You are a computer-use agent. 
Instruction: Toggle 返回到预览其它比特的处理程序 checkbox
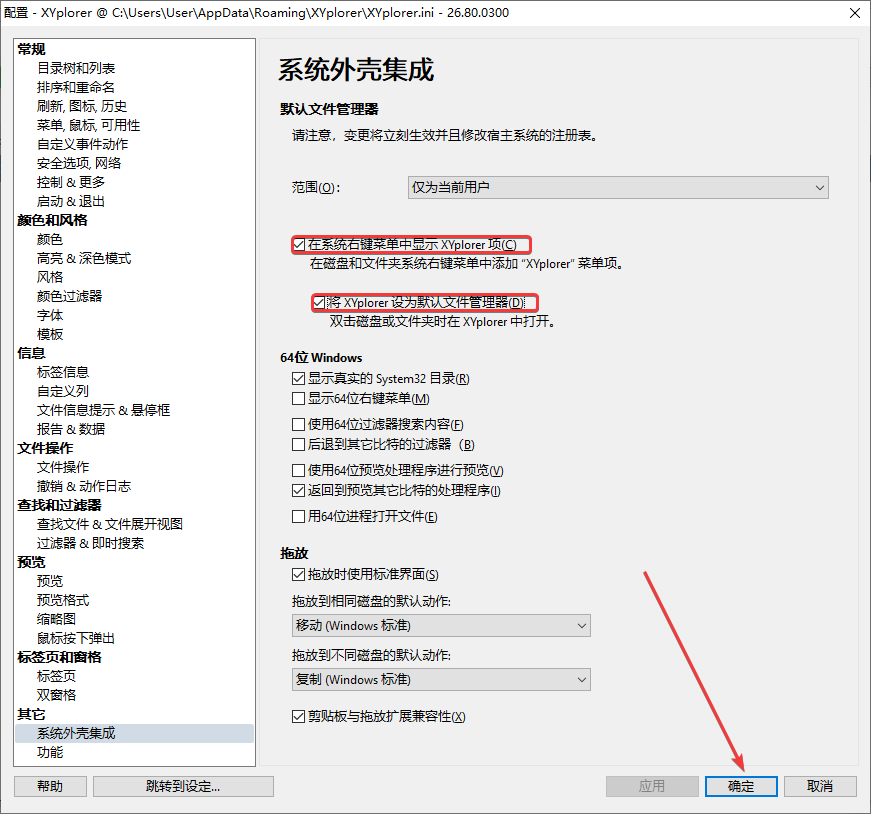[x=298, y=491]
